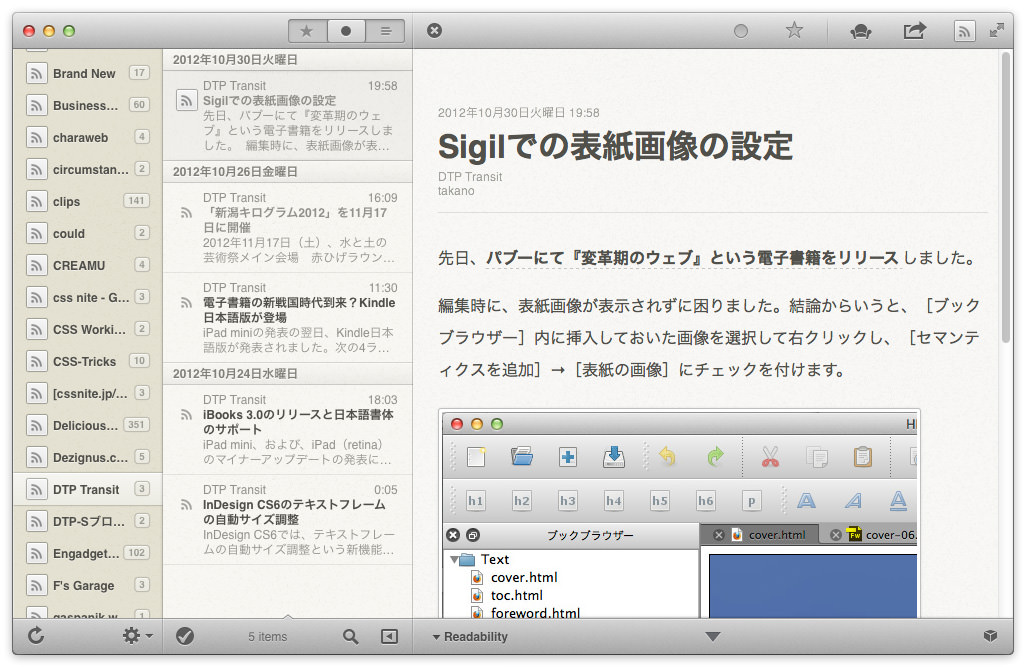Open the search magnifier
The width and height of the screenshot is (1026, 667).
351,636
